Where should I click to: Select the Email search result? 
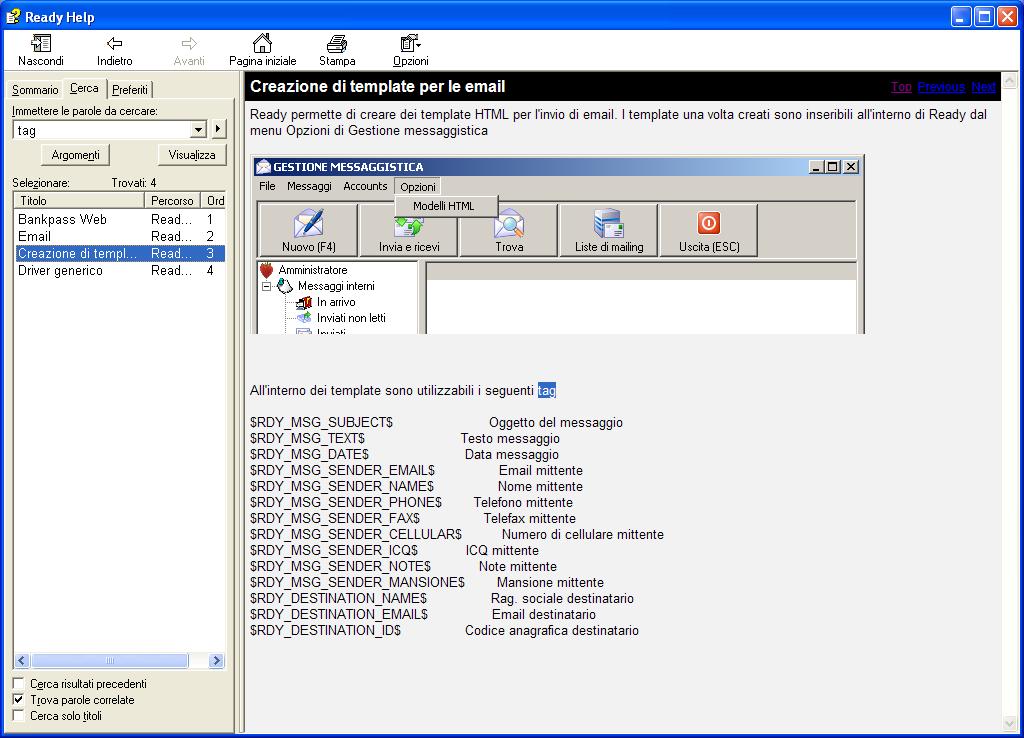click(120, 236)
